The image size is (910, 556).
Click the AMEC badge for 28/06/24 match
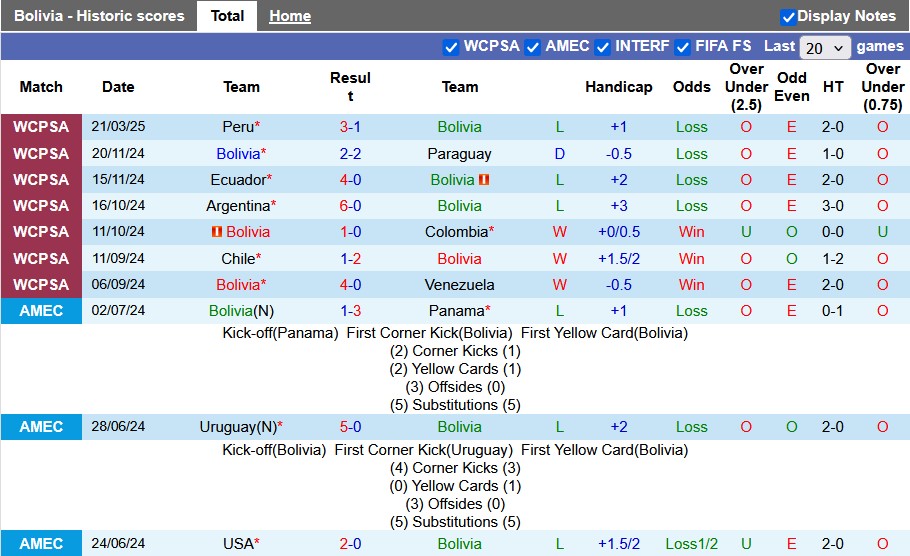41,427
